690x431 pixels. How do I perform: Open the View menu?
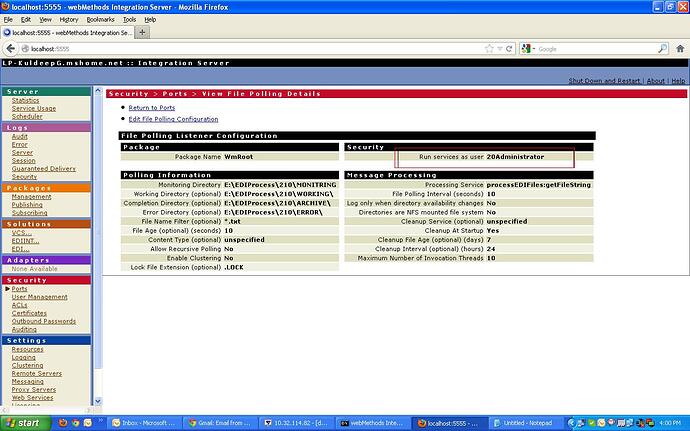45,19
